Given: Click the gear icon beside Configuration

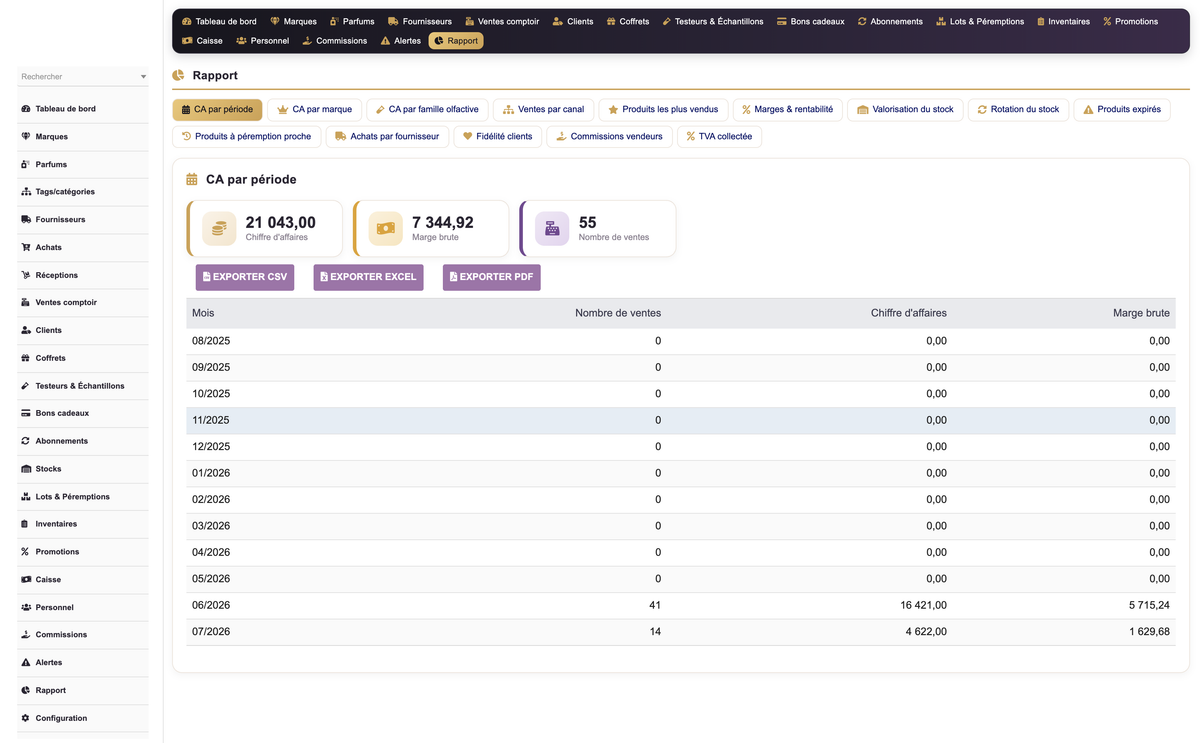Looking at the screenshot, I should coord(25,718).
